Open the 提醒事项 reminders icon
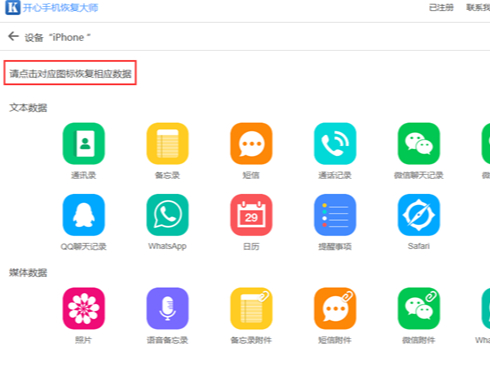This screenshot has height=367, width=490. click(x=335, y=215)
